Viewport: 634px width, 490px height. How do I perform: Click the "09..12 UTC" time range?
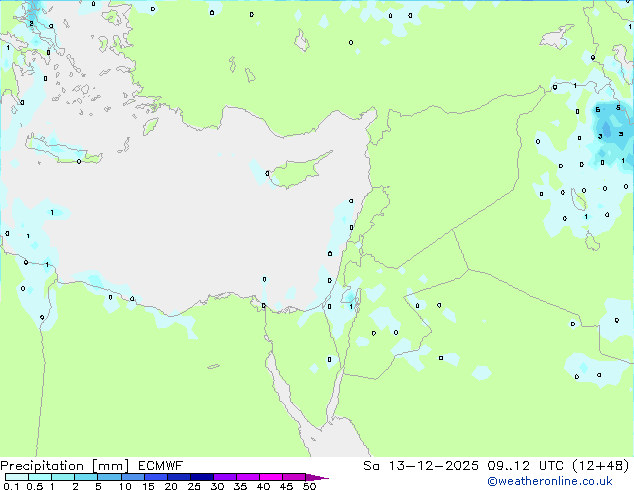525,466
